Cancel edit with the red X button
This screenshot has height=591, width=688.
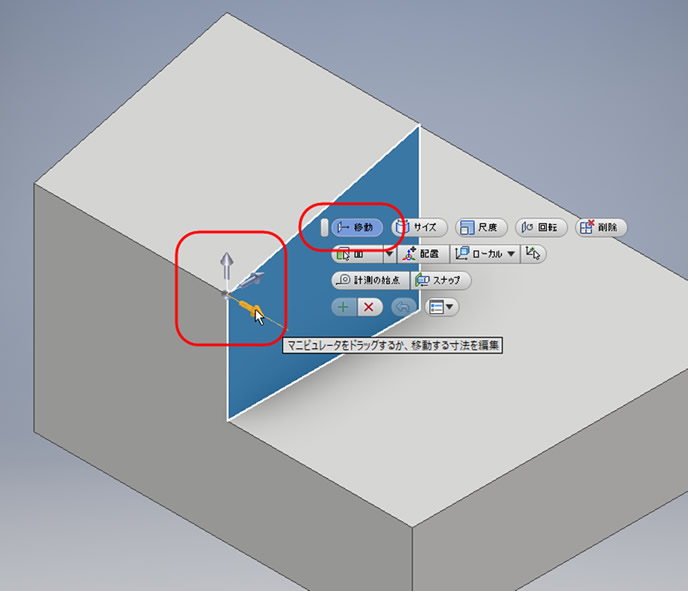click(369, 307)
